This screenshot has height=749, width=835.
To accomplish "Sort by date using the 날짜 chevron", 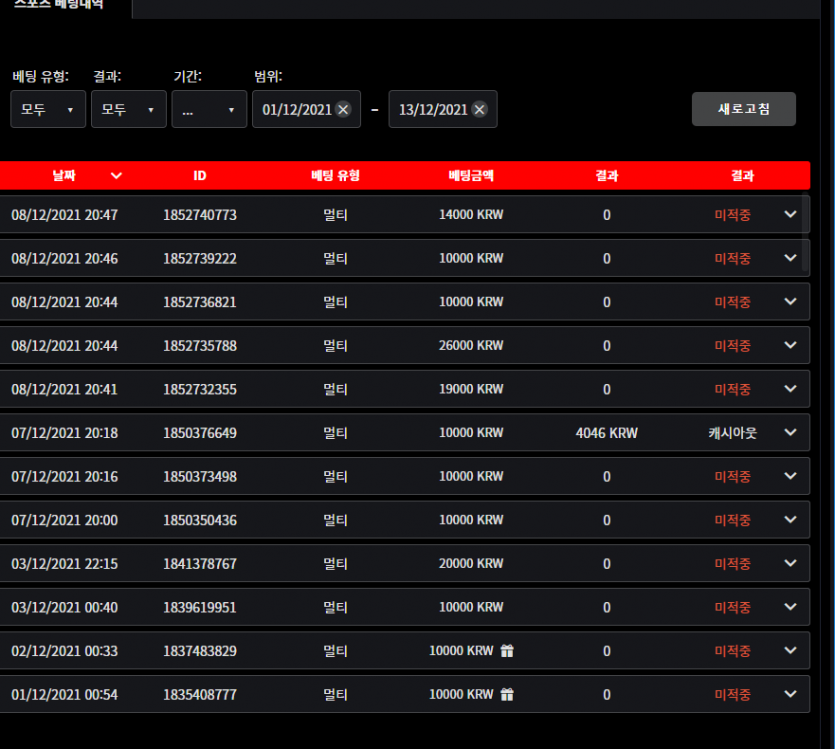I will coord(116,176).
